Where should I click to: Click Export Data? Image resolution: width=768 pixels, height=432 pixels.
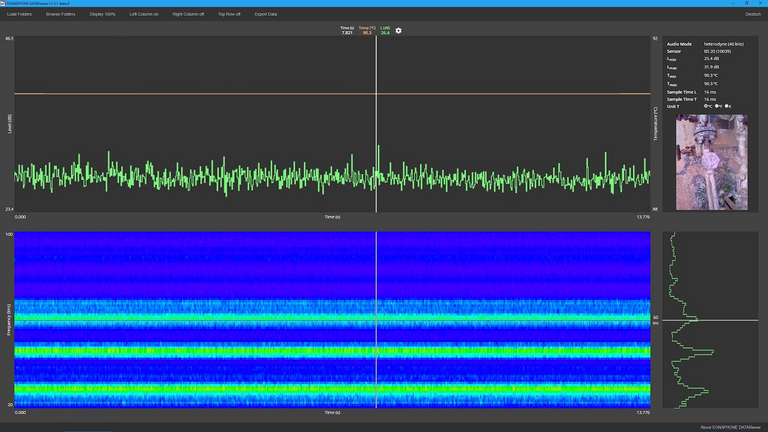[266, 14]
